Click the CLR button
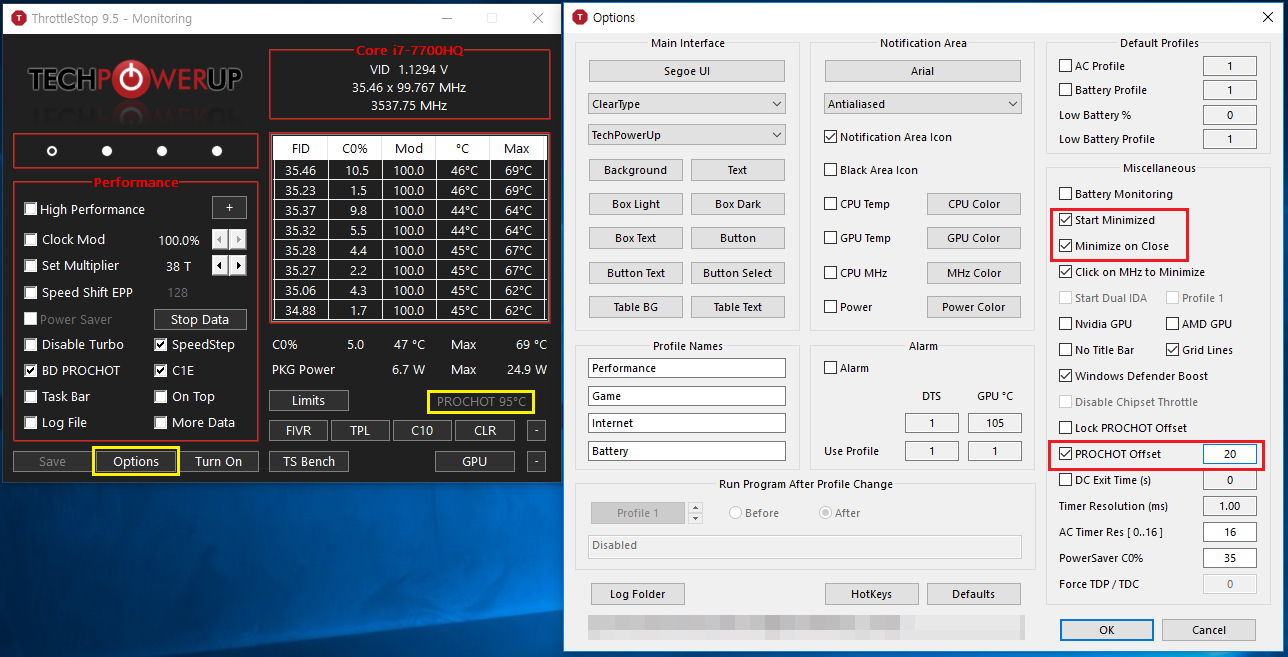1288x657 pixels. 485,431
